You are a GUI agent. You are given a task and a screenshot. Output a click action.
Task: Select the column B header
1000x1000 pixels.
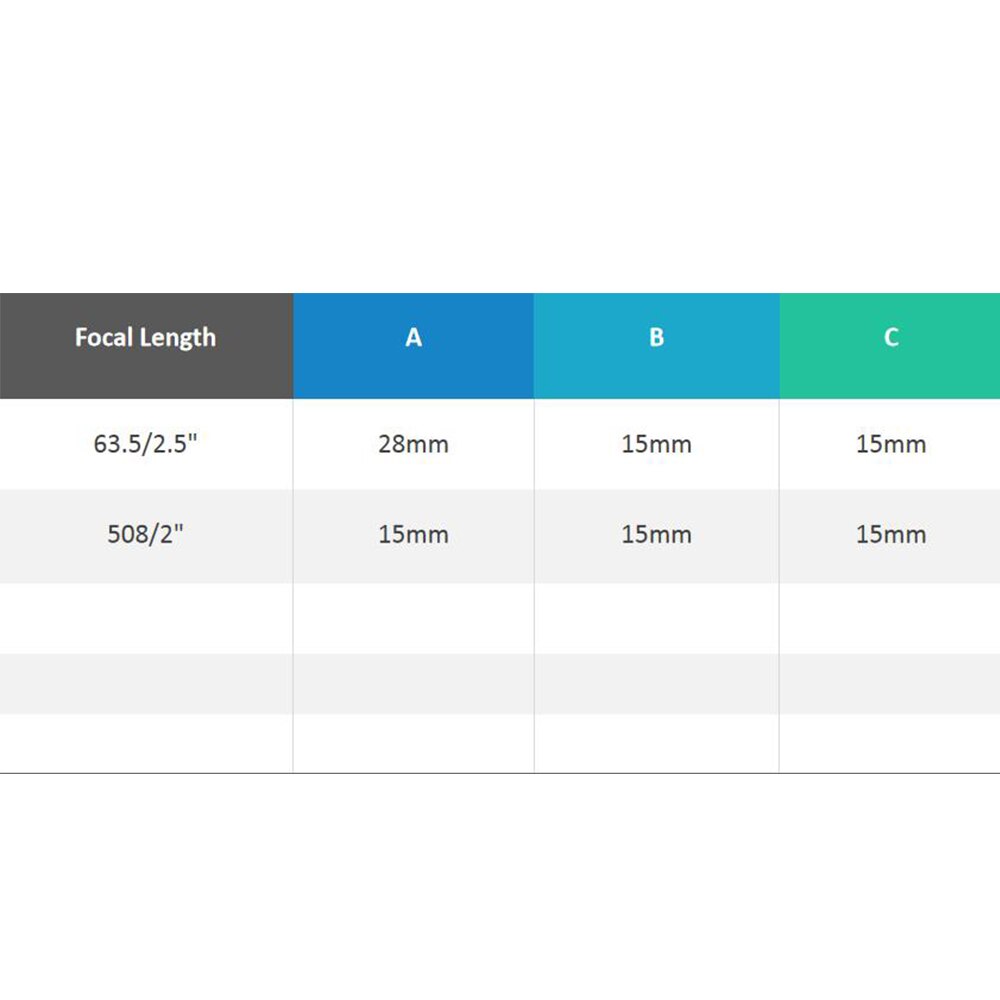(x=656, y=346)
